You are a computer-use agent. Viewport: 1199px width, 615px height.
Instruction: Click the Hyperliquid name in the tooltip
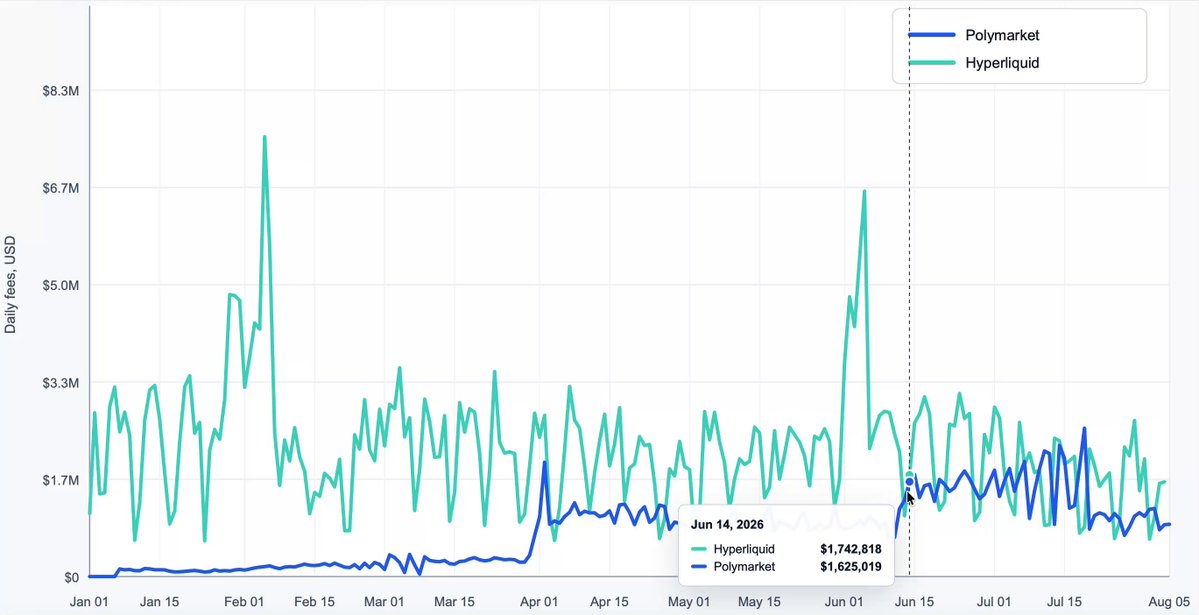coord(744,548)
